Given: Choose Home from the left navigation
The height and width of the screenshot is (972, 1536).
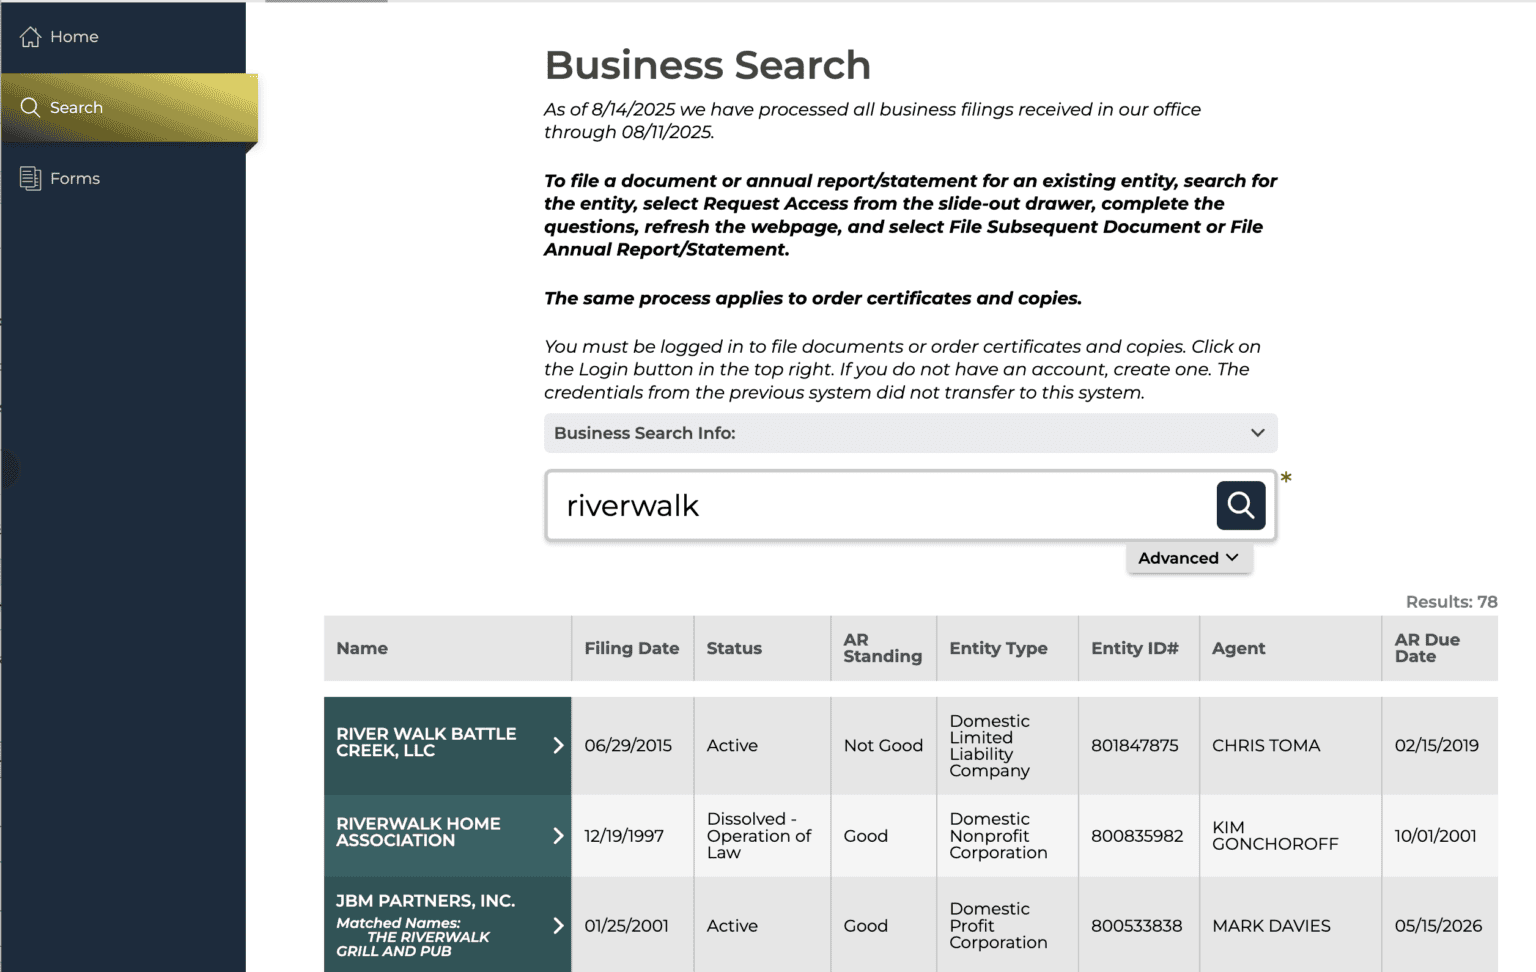Looking at the screenshot, I should coord(73,36).
